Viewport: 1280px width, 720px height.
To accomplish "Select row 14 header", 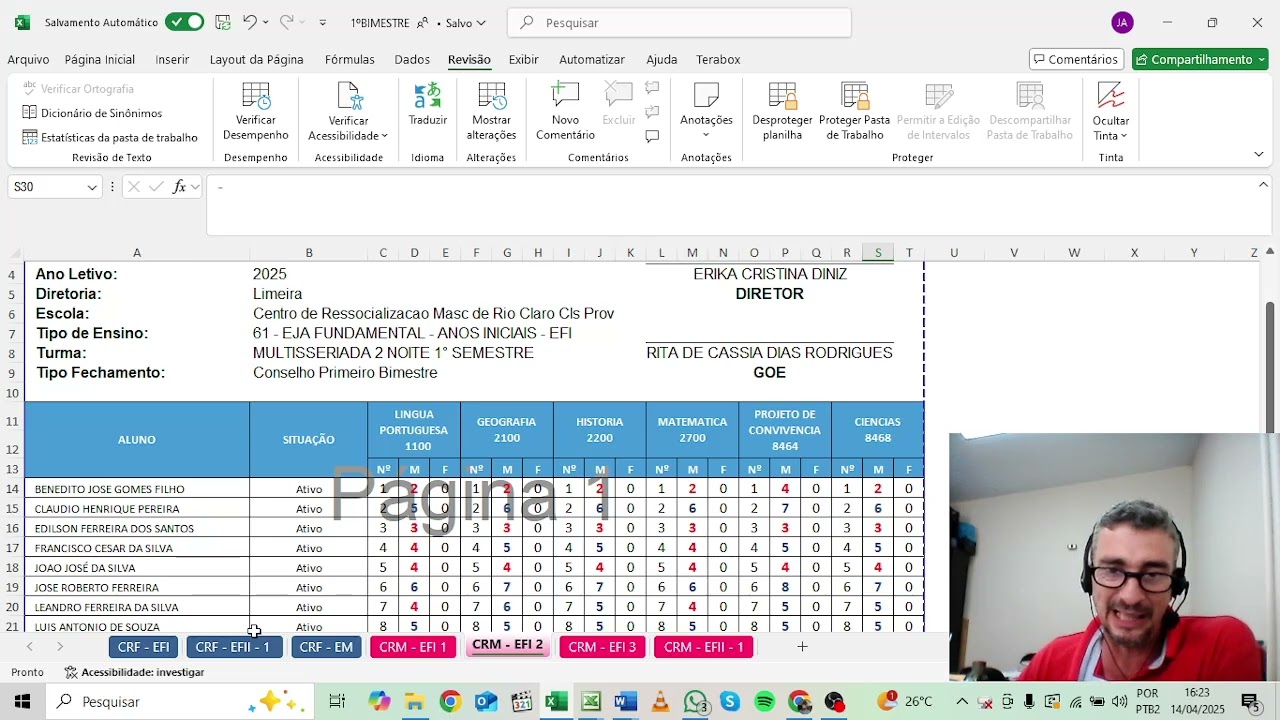I will coord(12,489).
